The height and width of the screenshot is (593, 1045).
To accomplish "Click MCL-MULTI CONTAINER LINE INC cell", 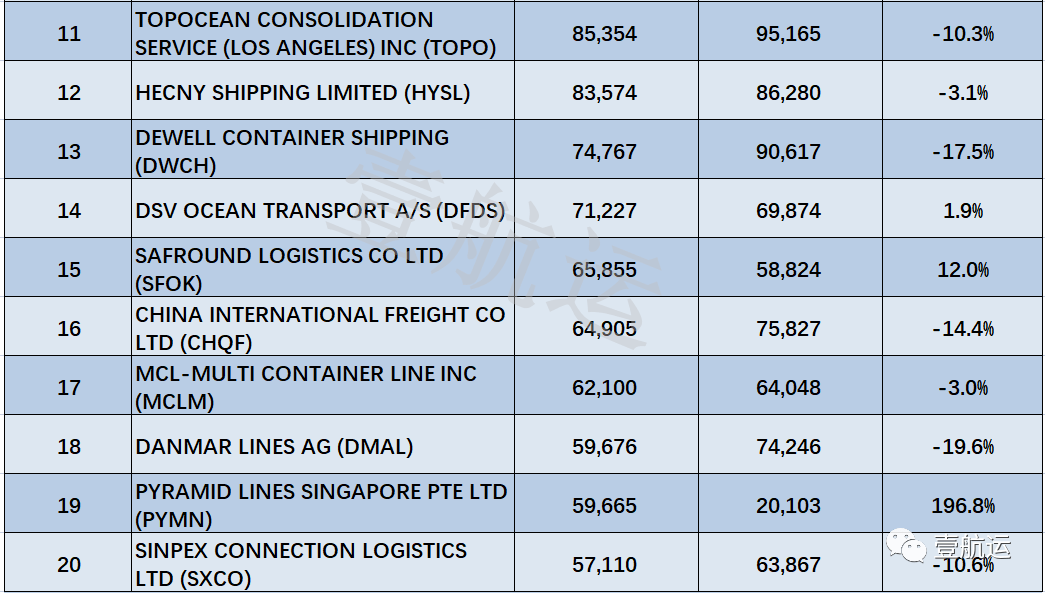I will (x=306, y=387).
